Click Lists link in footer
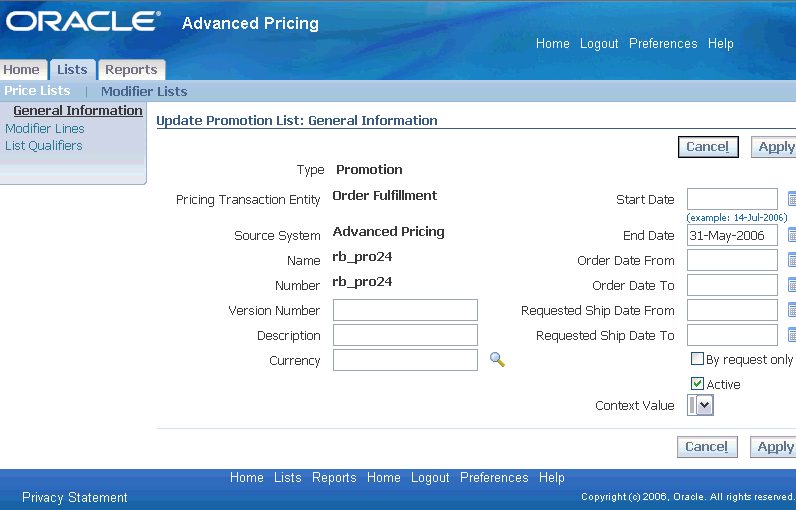 (288, 478)
